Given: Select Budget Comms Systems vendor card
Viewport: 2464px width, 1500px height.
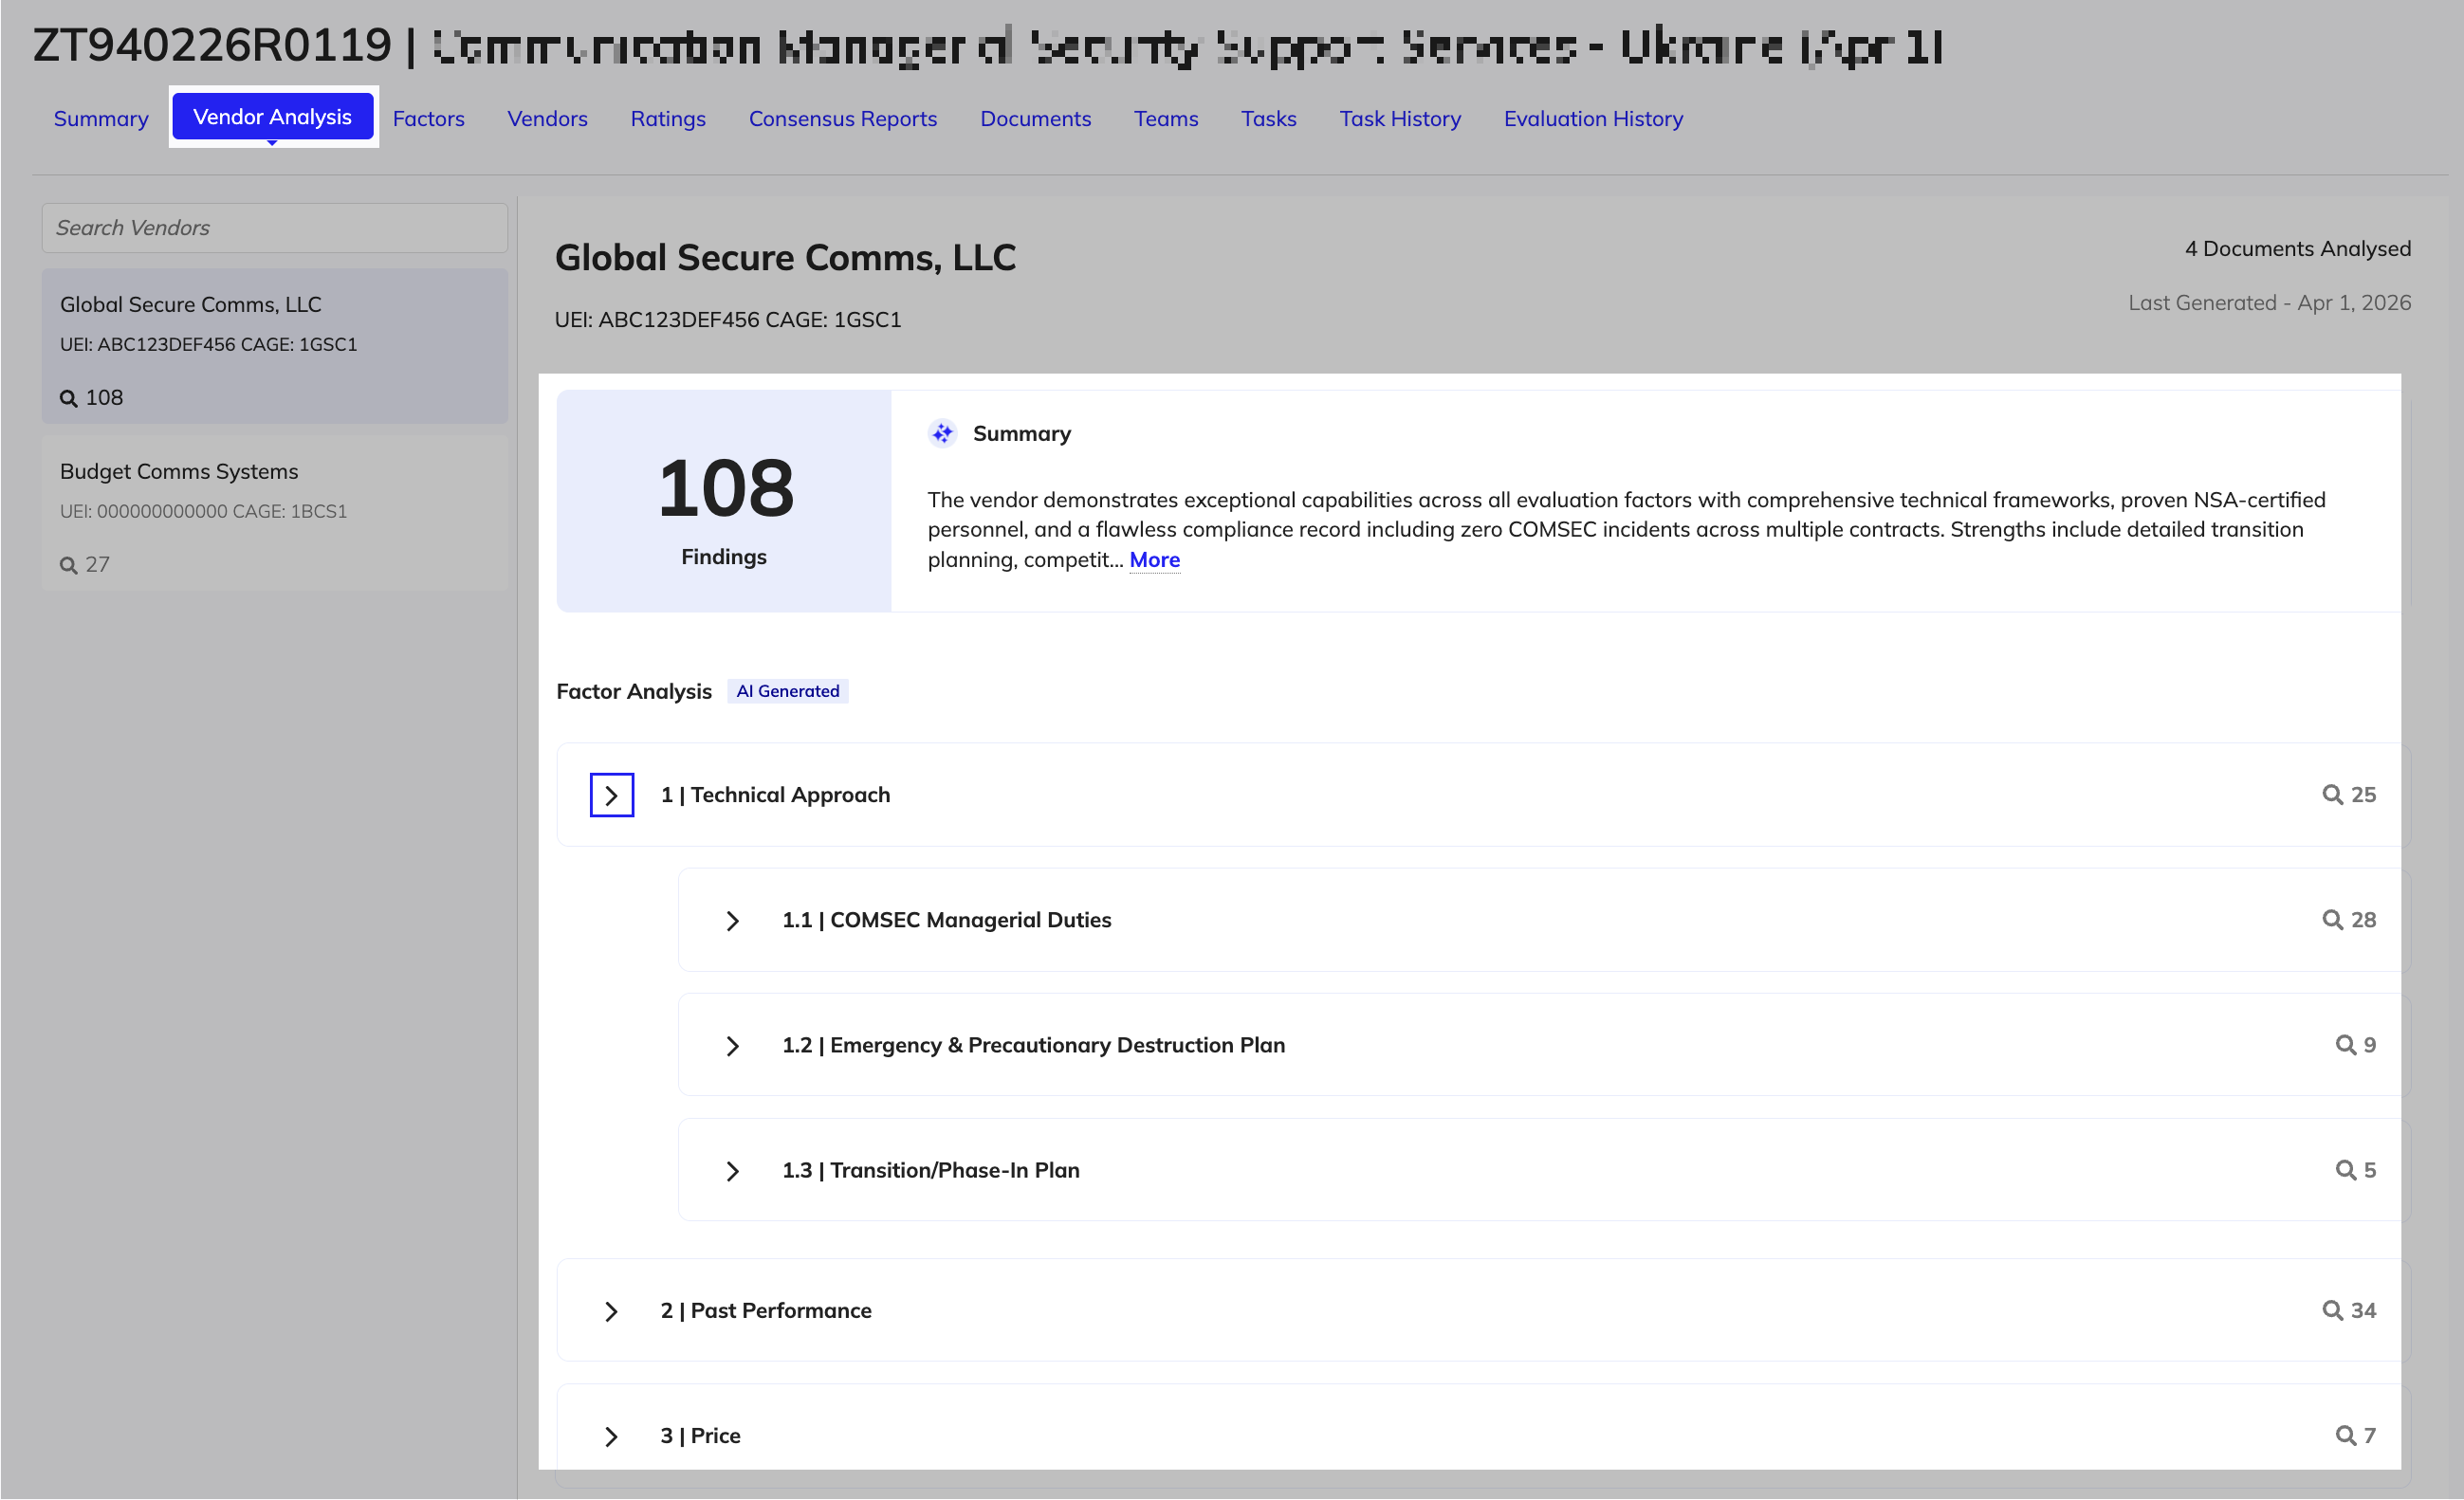Looking at the screenshot, I should click(275, 513).
